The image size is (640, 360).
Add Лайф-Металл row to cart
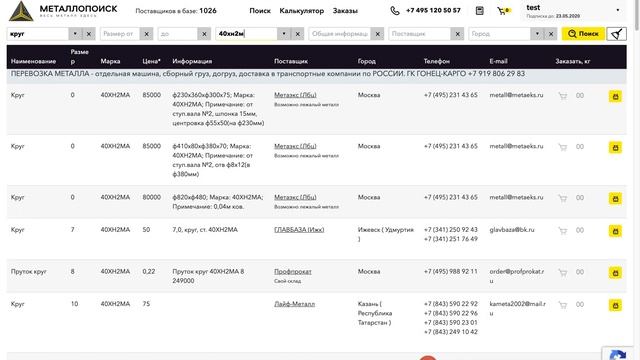[563, 305]
